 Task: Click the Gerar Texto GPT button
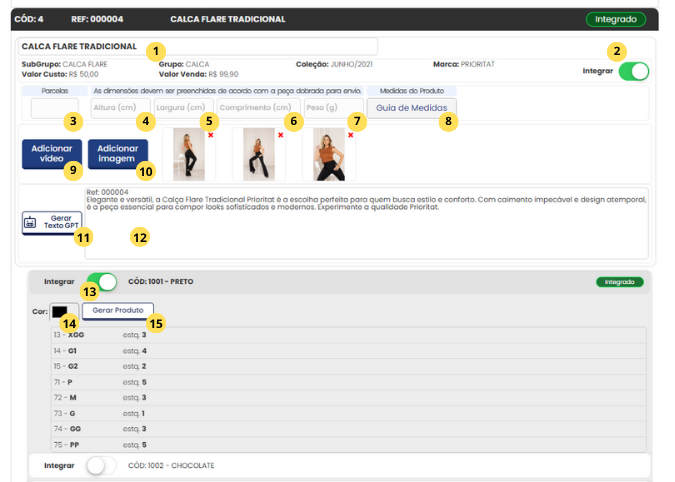[52, 222]
